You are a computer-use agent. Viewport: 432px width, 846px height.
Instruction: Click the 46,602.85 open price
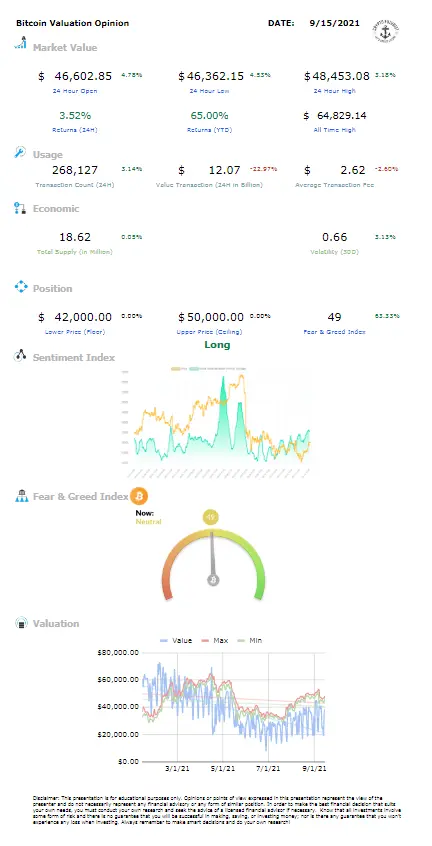coord(83,76)
